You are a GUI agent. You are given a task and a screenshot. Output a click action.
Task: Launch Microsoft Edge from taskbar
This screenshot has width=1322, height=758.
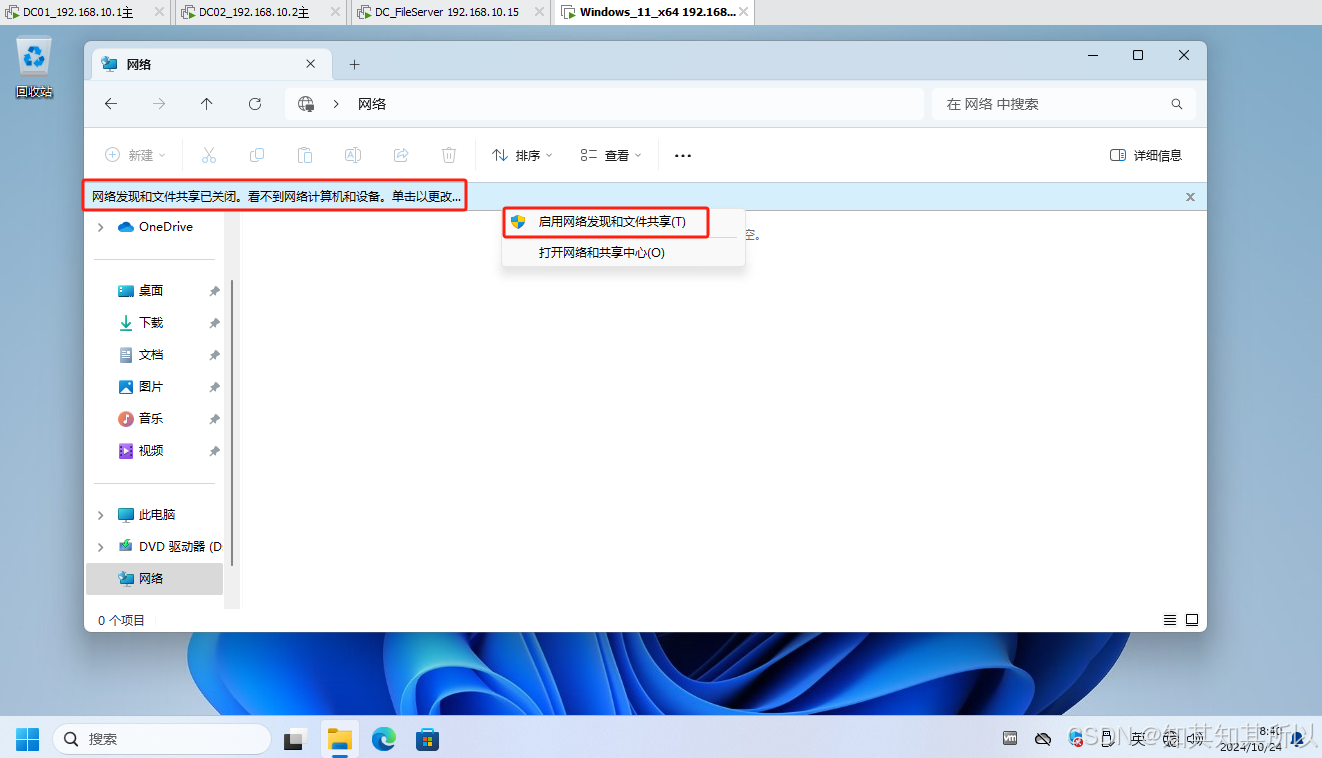[x=384, y=740]
